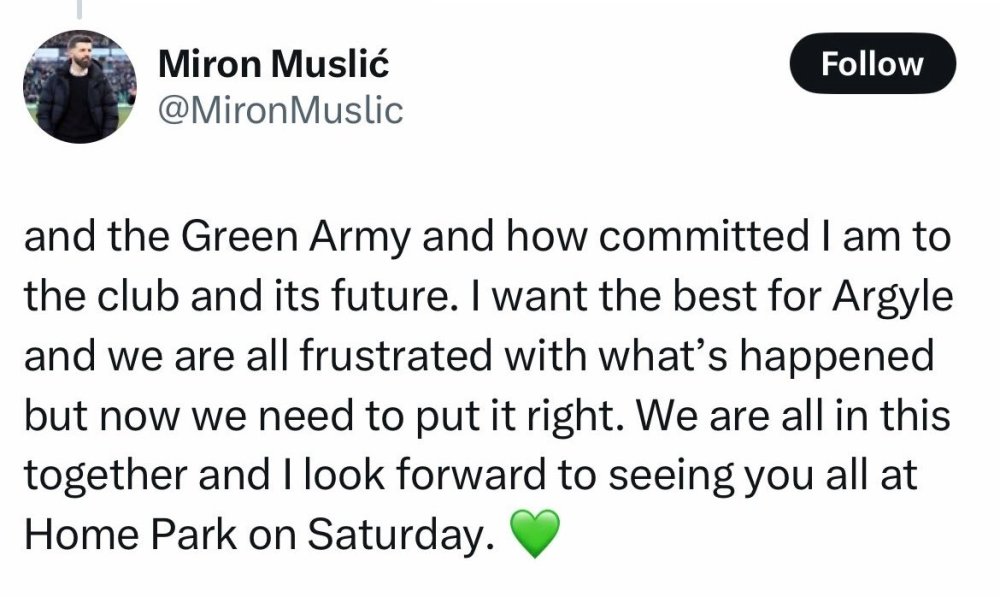This screenshot has height=597, width=1000.
Task: Click Miron Muslić's profile avatar photo
Action: [x=77, y=87]
